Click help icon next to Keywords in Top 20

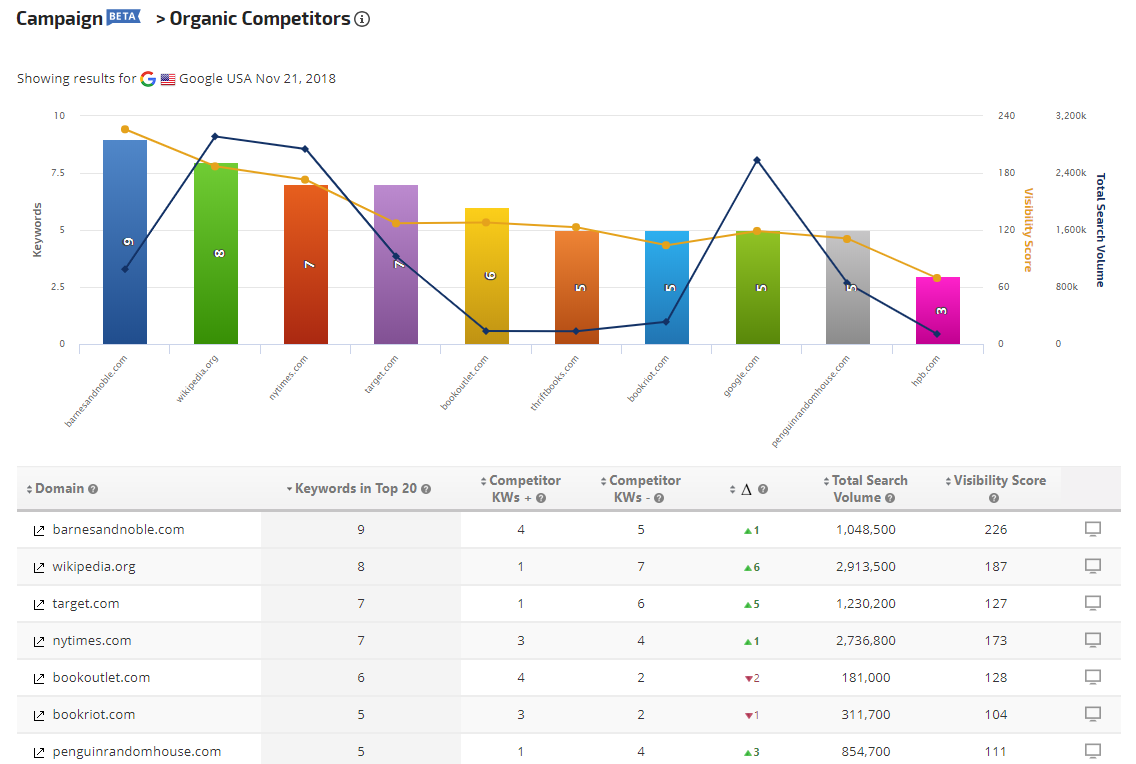point(426,489)
